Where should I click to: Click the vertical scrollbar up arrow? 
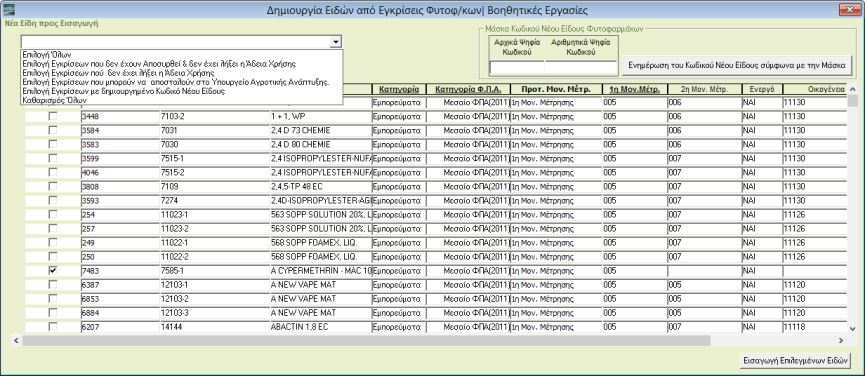[853, 89]
